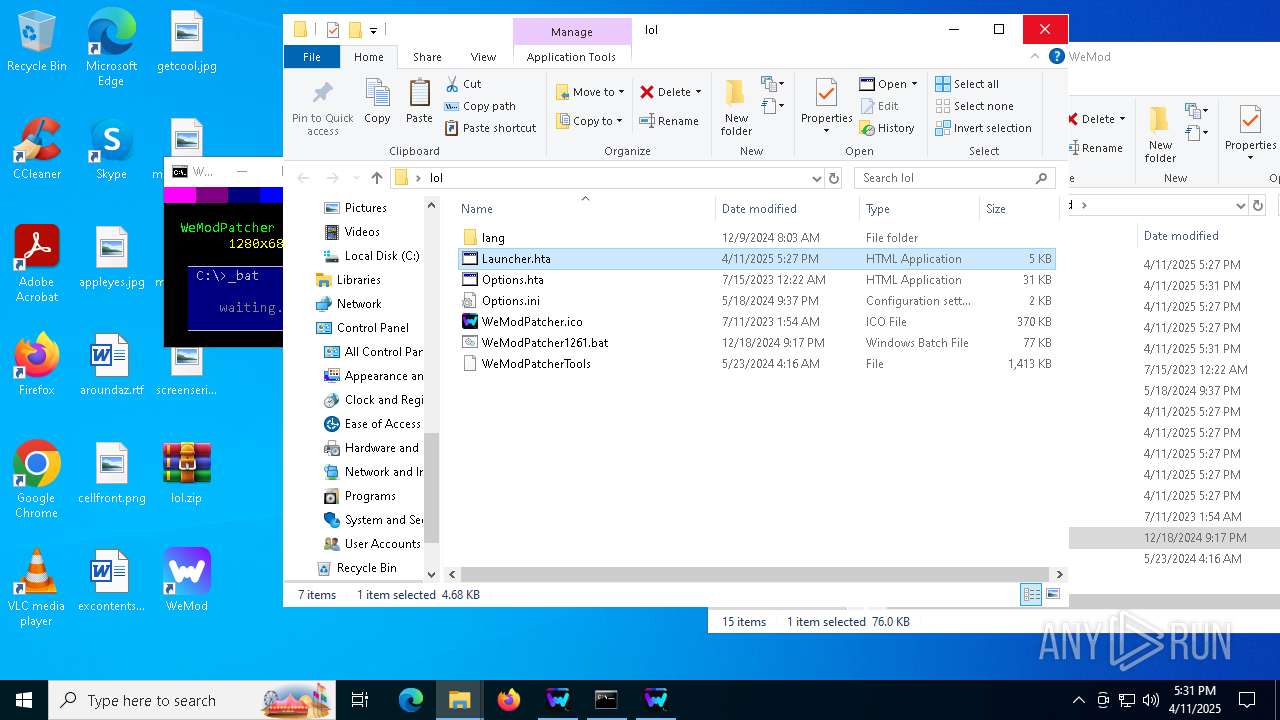This screenshot has height=720, width=1280.
Task: Click the Manage contextual tab
Action: (x=571, y=32)
